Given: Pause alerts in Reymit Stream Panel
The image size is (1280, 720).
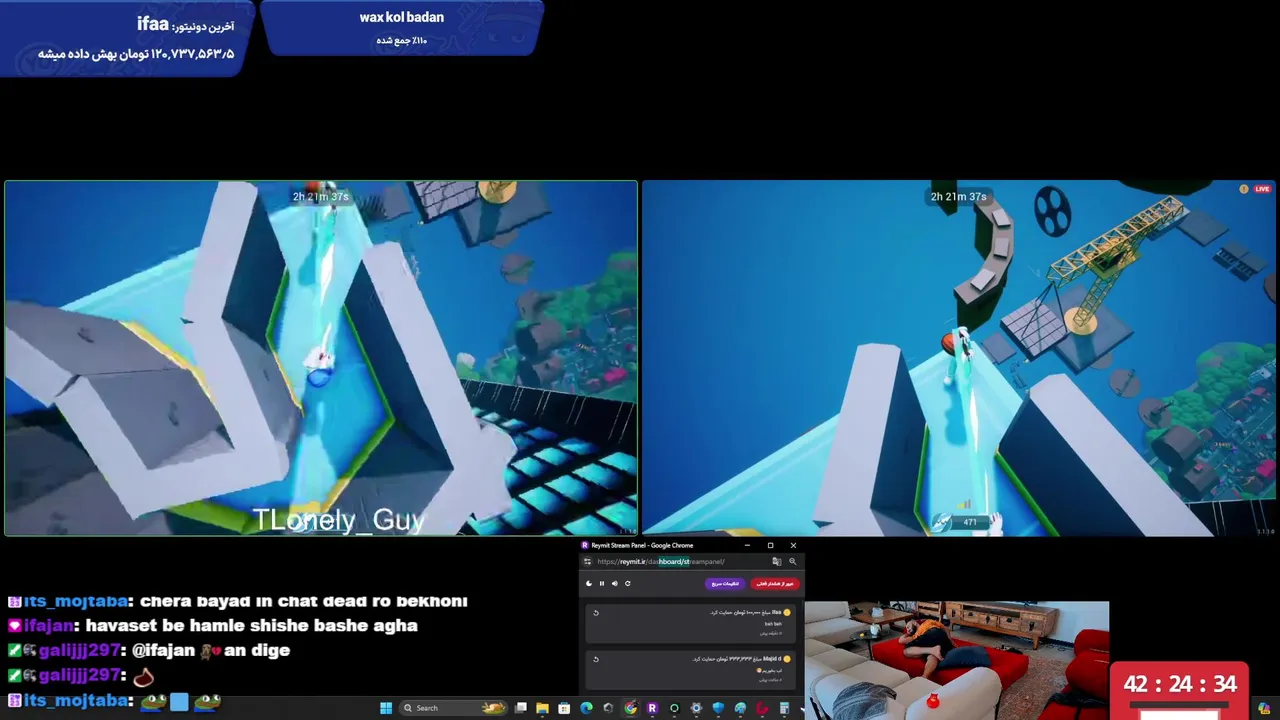Looking at the screenshot, I should tap(601, 583).
